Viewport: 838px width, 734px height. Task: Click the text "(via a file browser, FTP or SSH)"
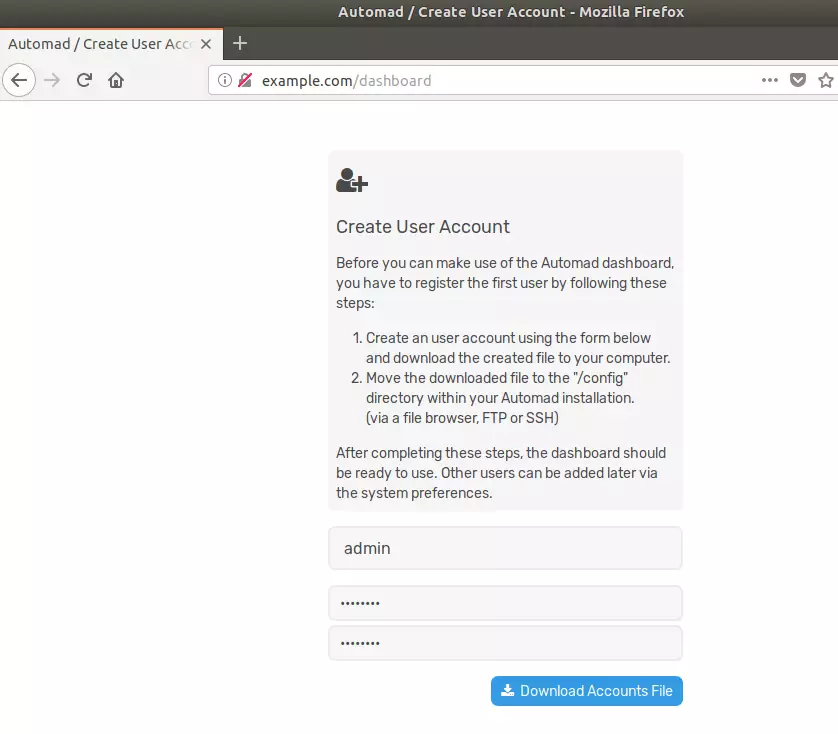[x=462, y=418]
